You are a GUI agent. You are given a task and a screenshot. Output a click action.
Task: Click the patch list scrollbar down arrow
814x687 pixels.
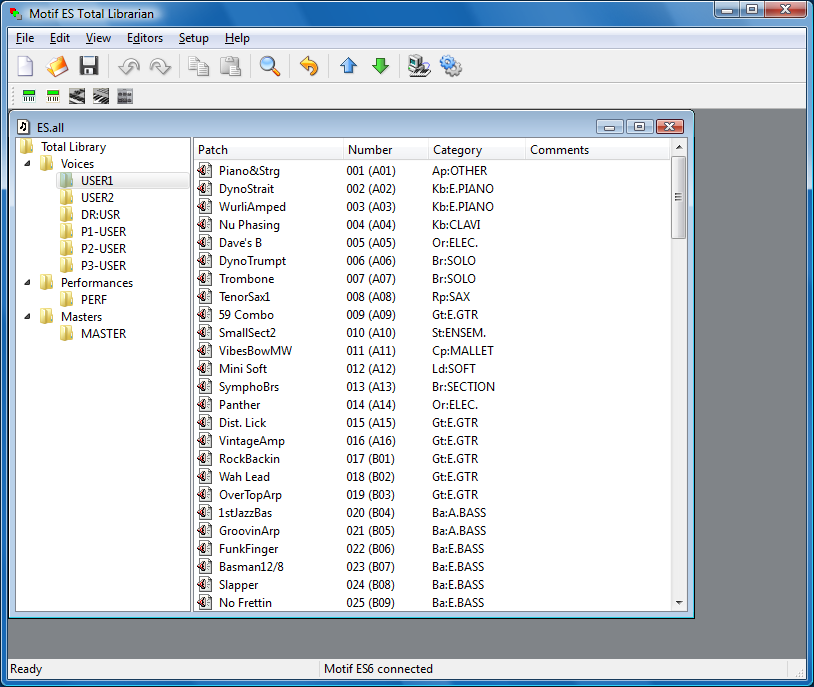point(679,603)
